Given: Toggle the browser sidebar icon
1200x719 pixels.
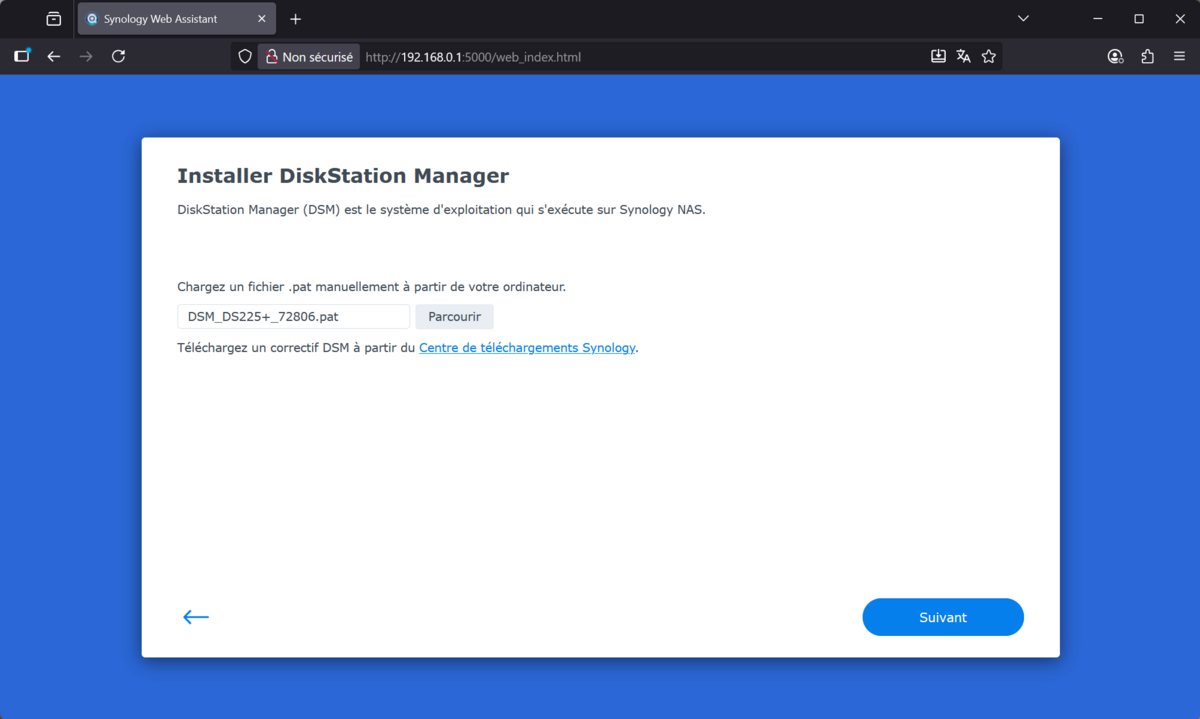Looking at the screenshot, I should (x=21, y=56).
